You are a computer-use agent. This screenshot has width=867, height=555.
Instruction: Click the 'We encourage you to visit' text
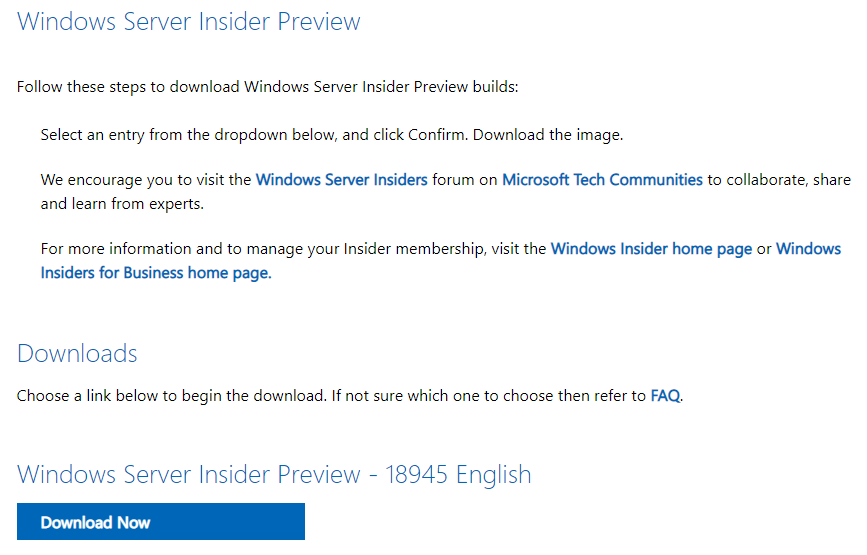[146, 180]
